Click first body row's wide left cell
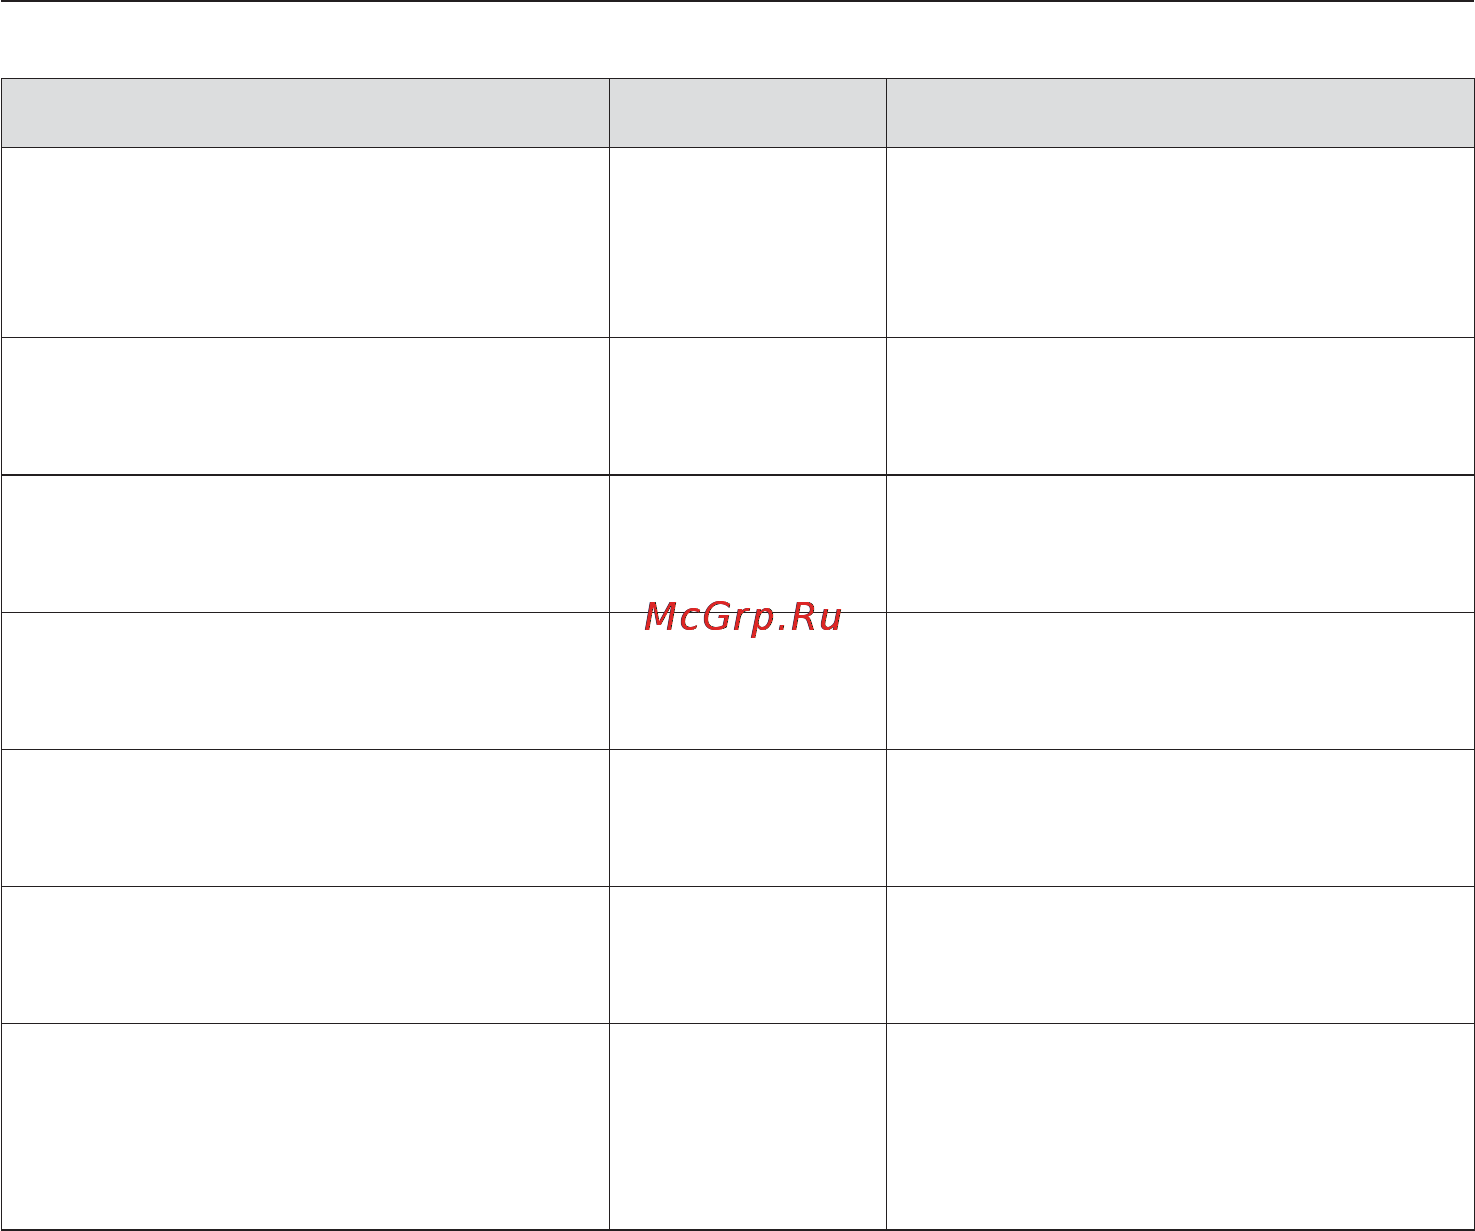The width and height of the screenshot is (1475, 1231). [x=305, y=243]
